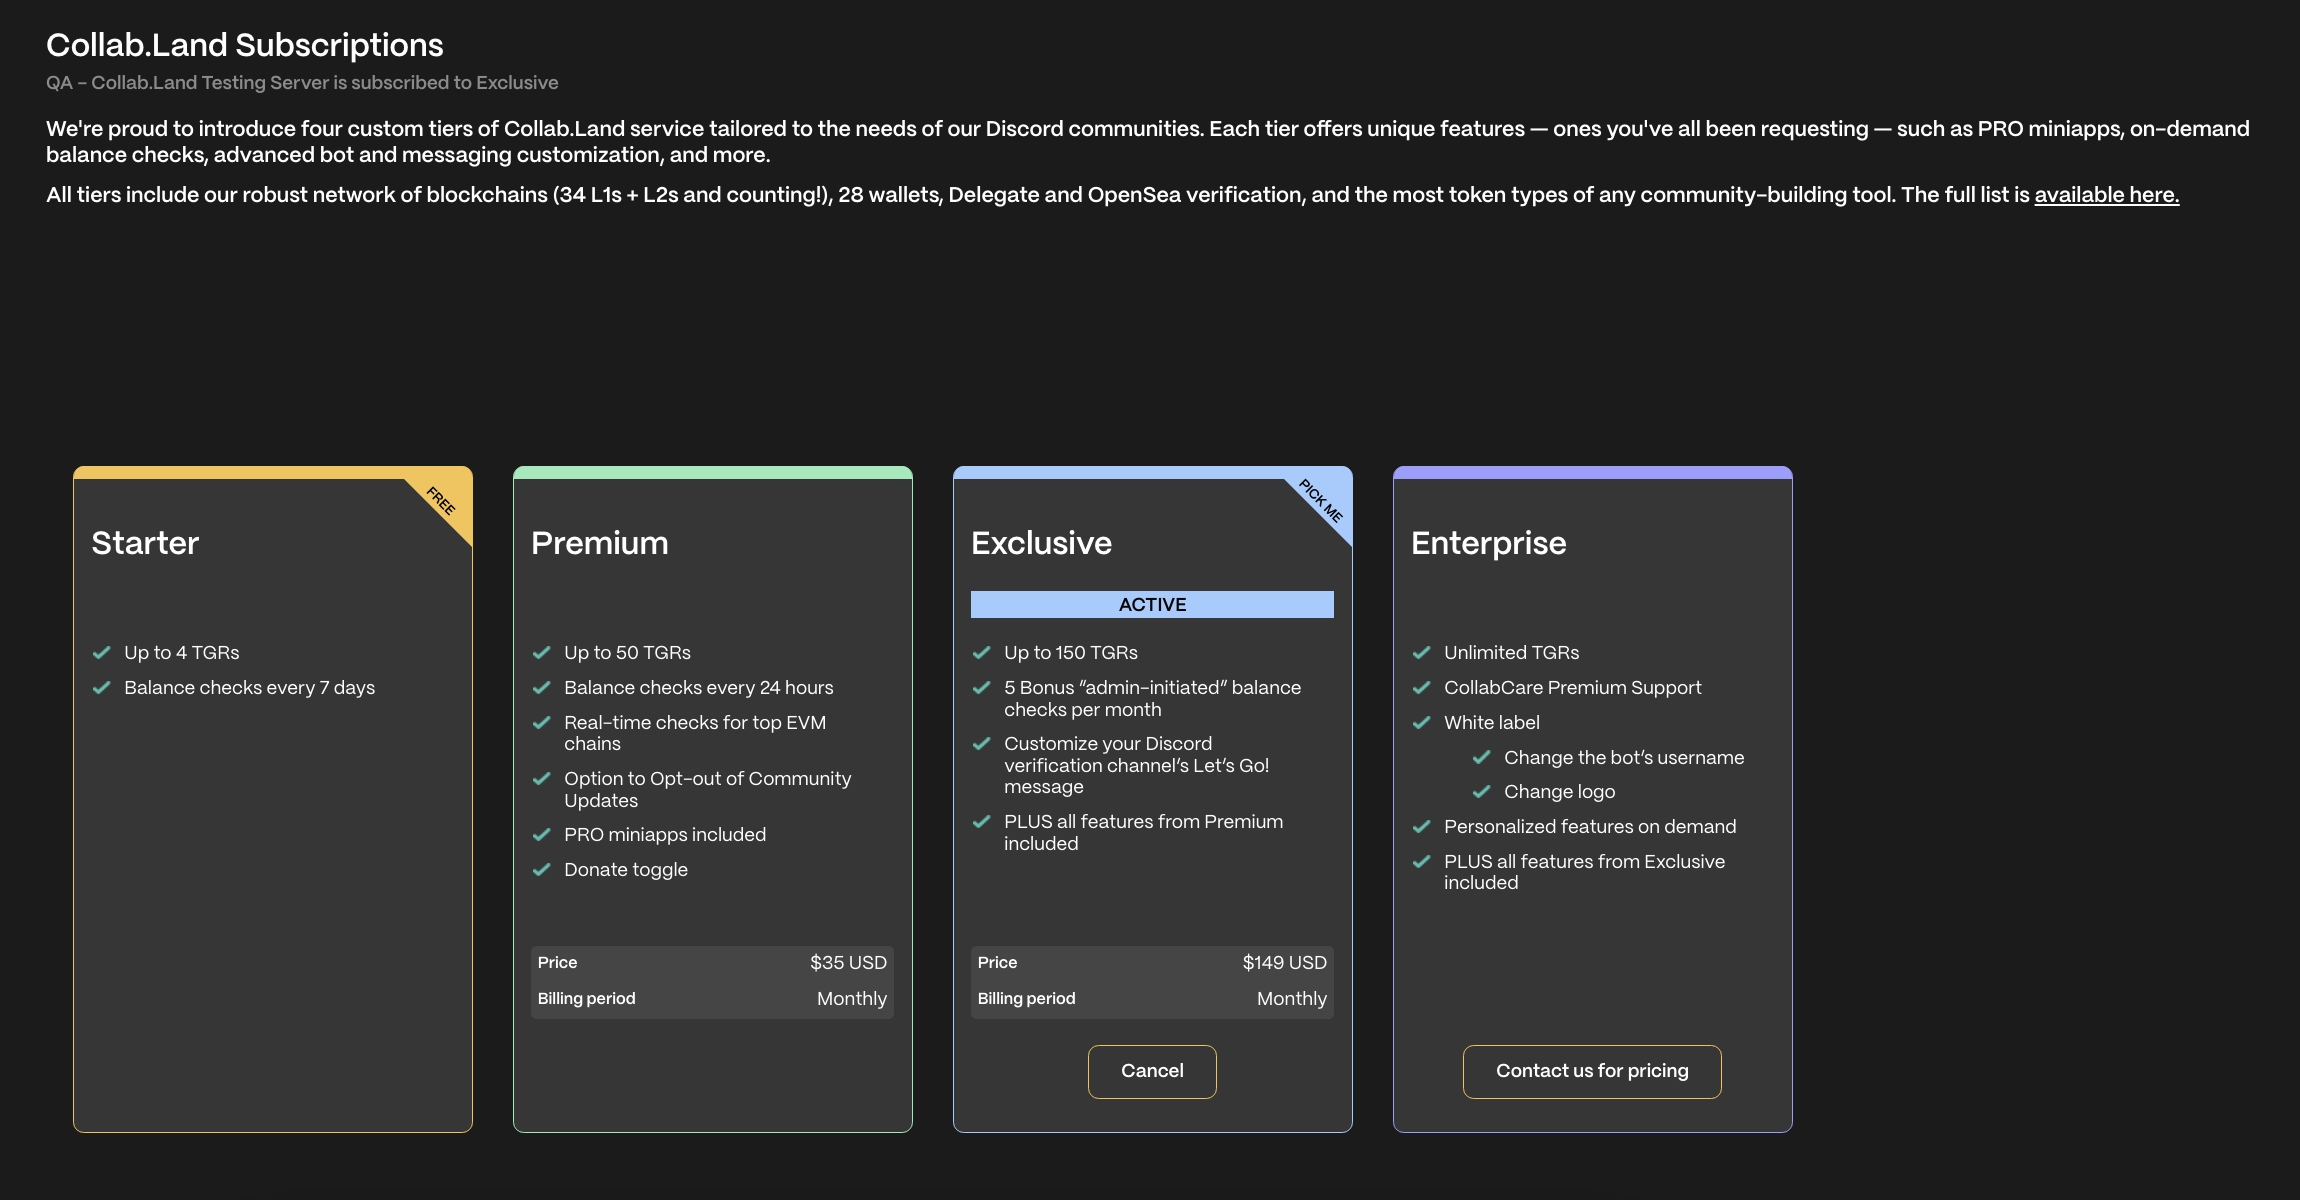The height and width of the screenshot is (1200, 2300).
Task: Click the FREE corner ribbon on Starter card
Action: click(x=440, y=501)
